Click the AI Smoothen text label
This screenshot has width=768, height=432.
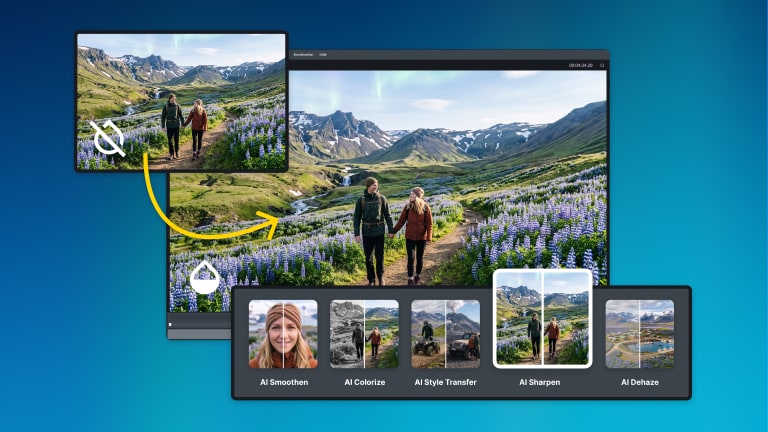(x=284, y=382)
